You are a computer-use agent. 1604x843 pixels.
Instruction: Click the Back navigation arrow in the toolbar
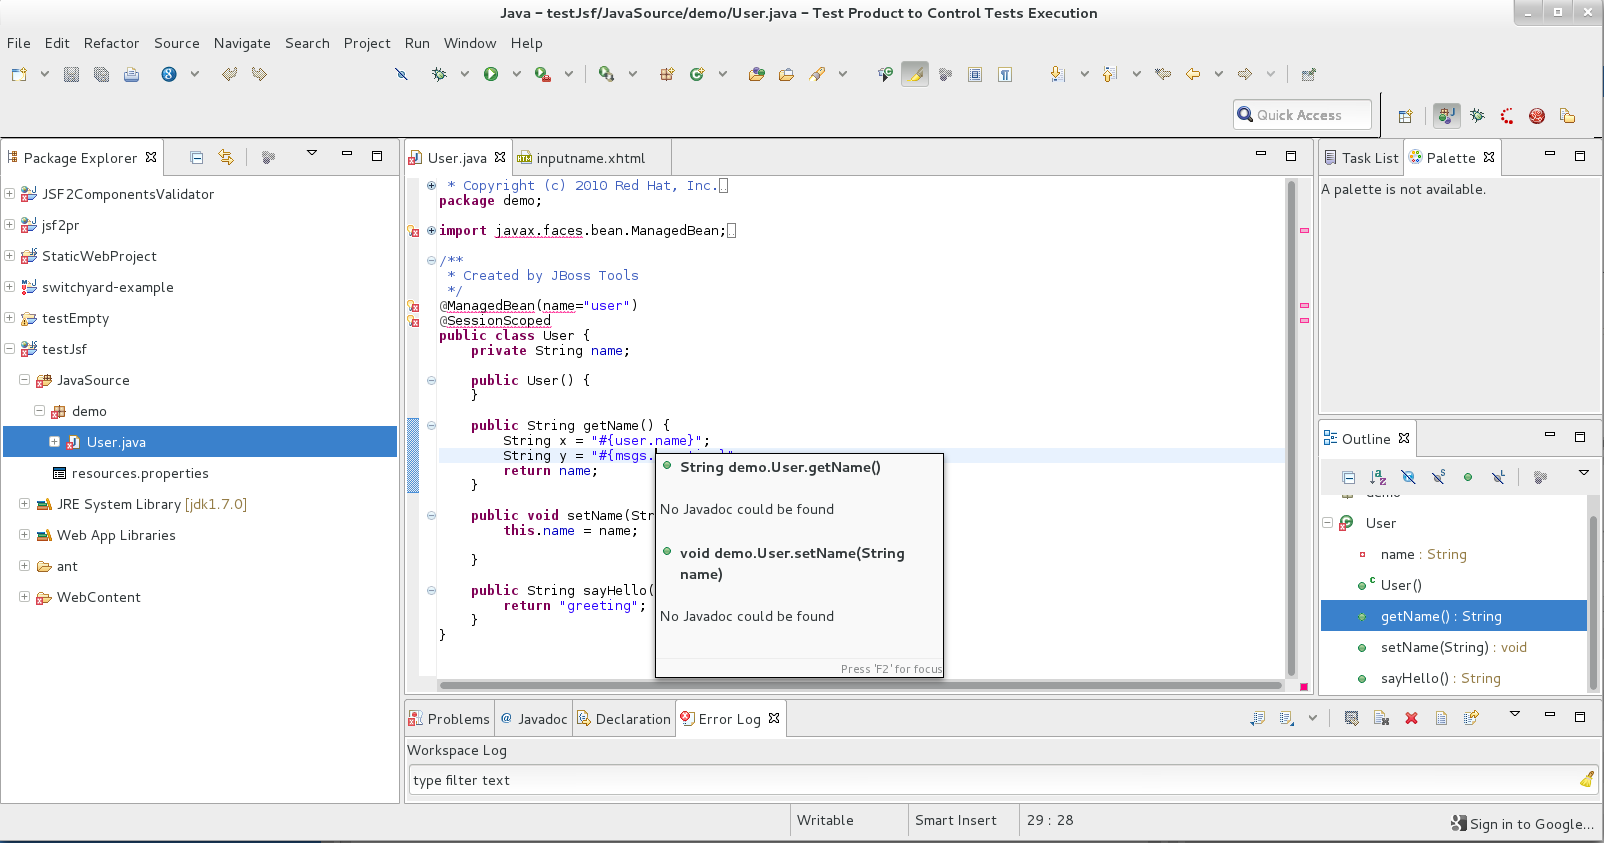pos(1193,74)
